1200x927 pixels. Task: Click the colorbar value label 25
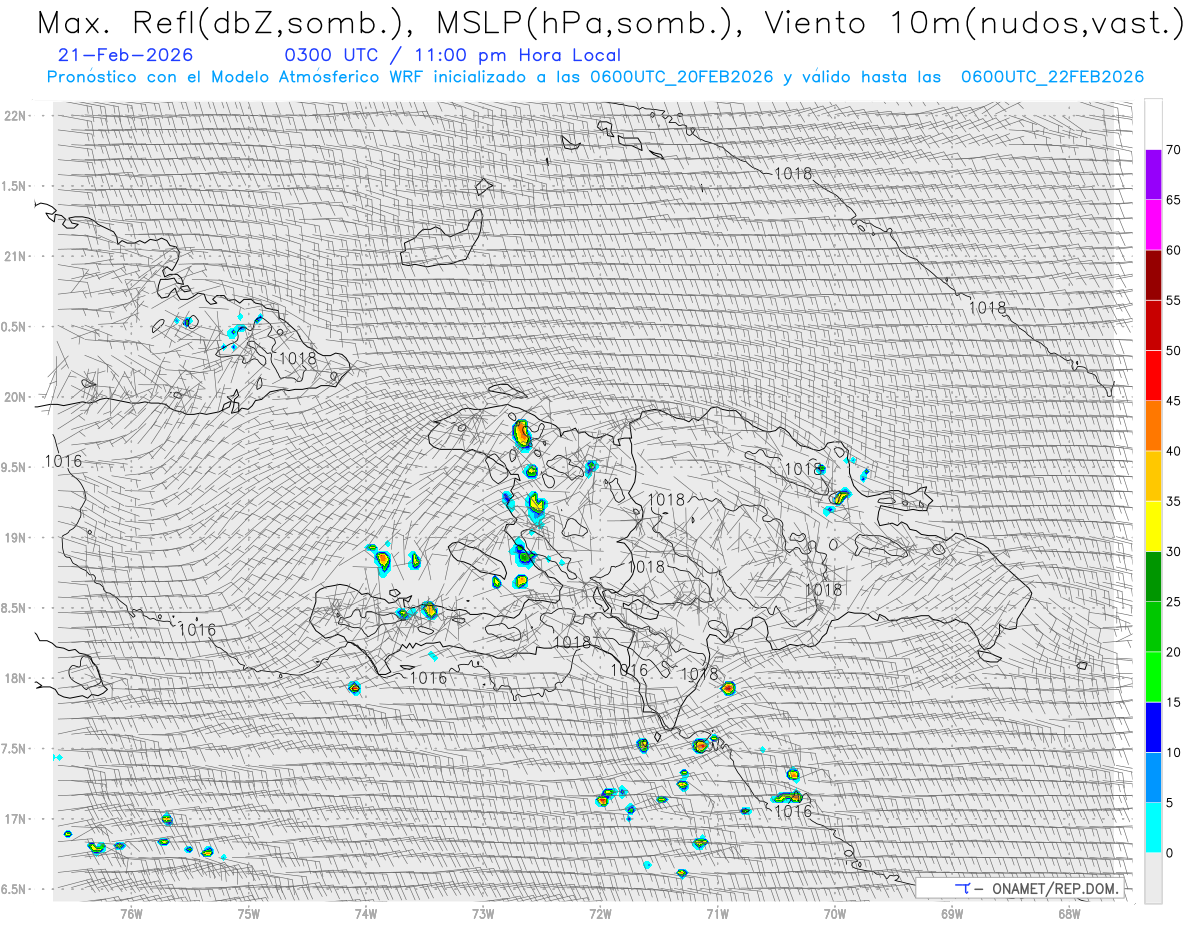pyautogui.click(x=1175, y=602)
